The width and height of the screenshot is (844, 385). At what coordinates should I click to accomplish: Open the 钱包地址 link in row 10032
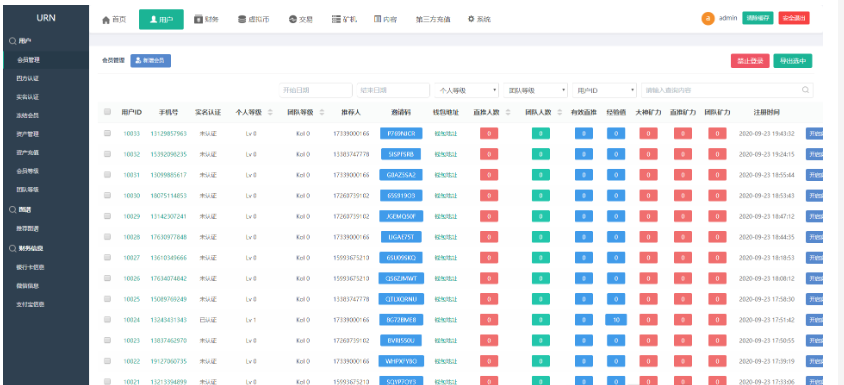click(446, 155)
